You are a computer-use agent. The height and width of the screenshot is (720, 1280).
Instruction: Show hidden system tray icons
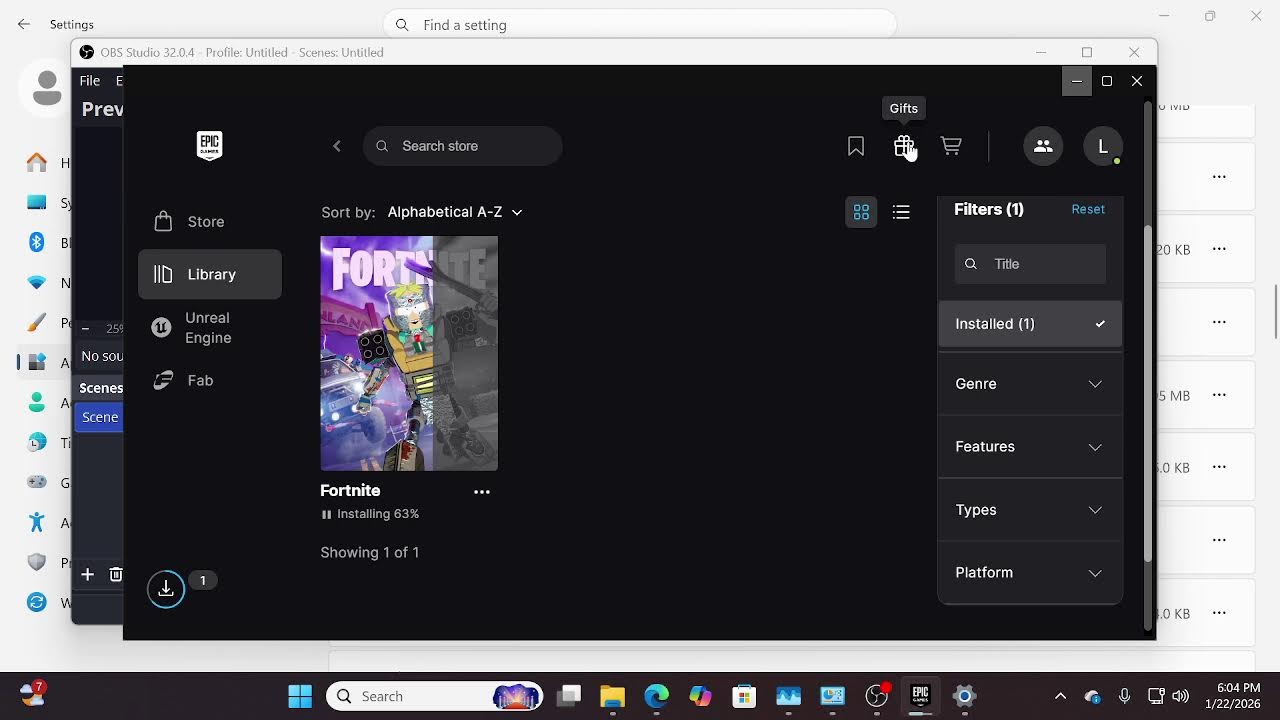[1060, 696]
